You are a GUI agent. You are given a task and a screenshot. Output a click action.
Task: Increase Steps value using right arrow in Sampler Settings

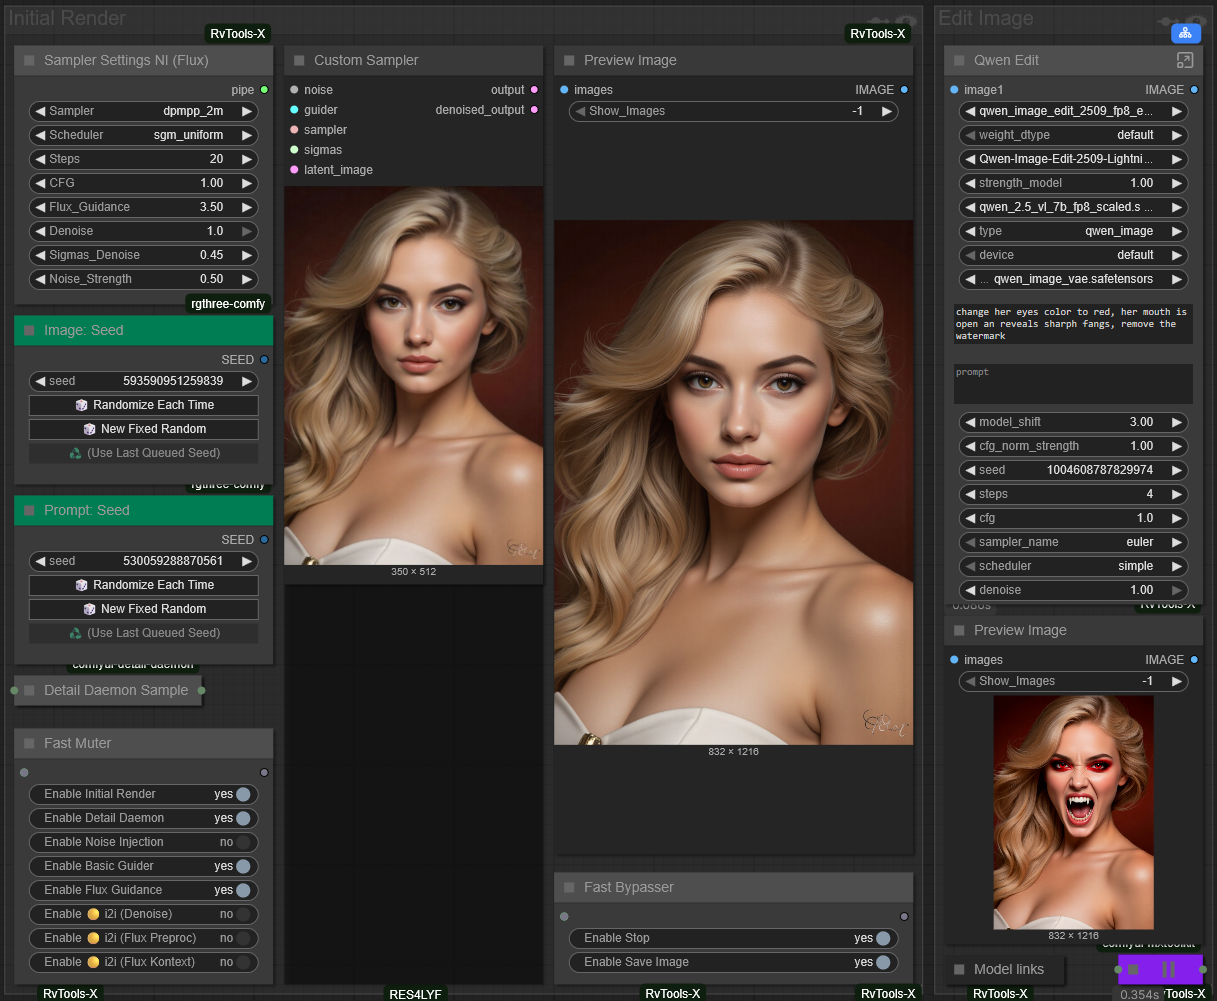pos(247,159)
